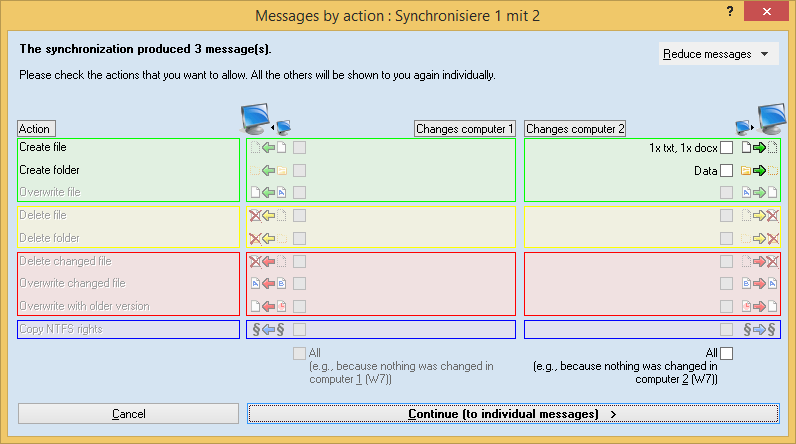Click the create file arrow icon for computer 1

267,148
